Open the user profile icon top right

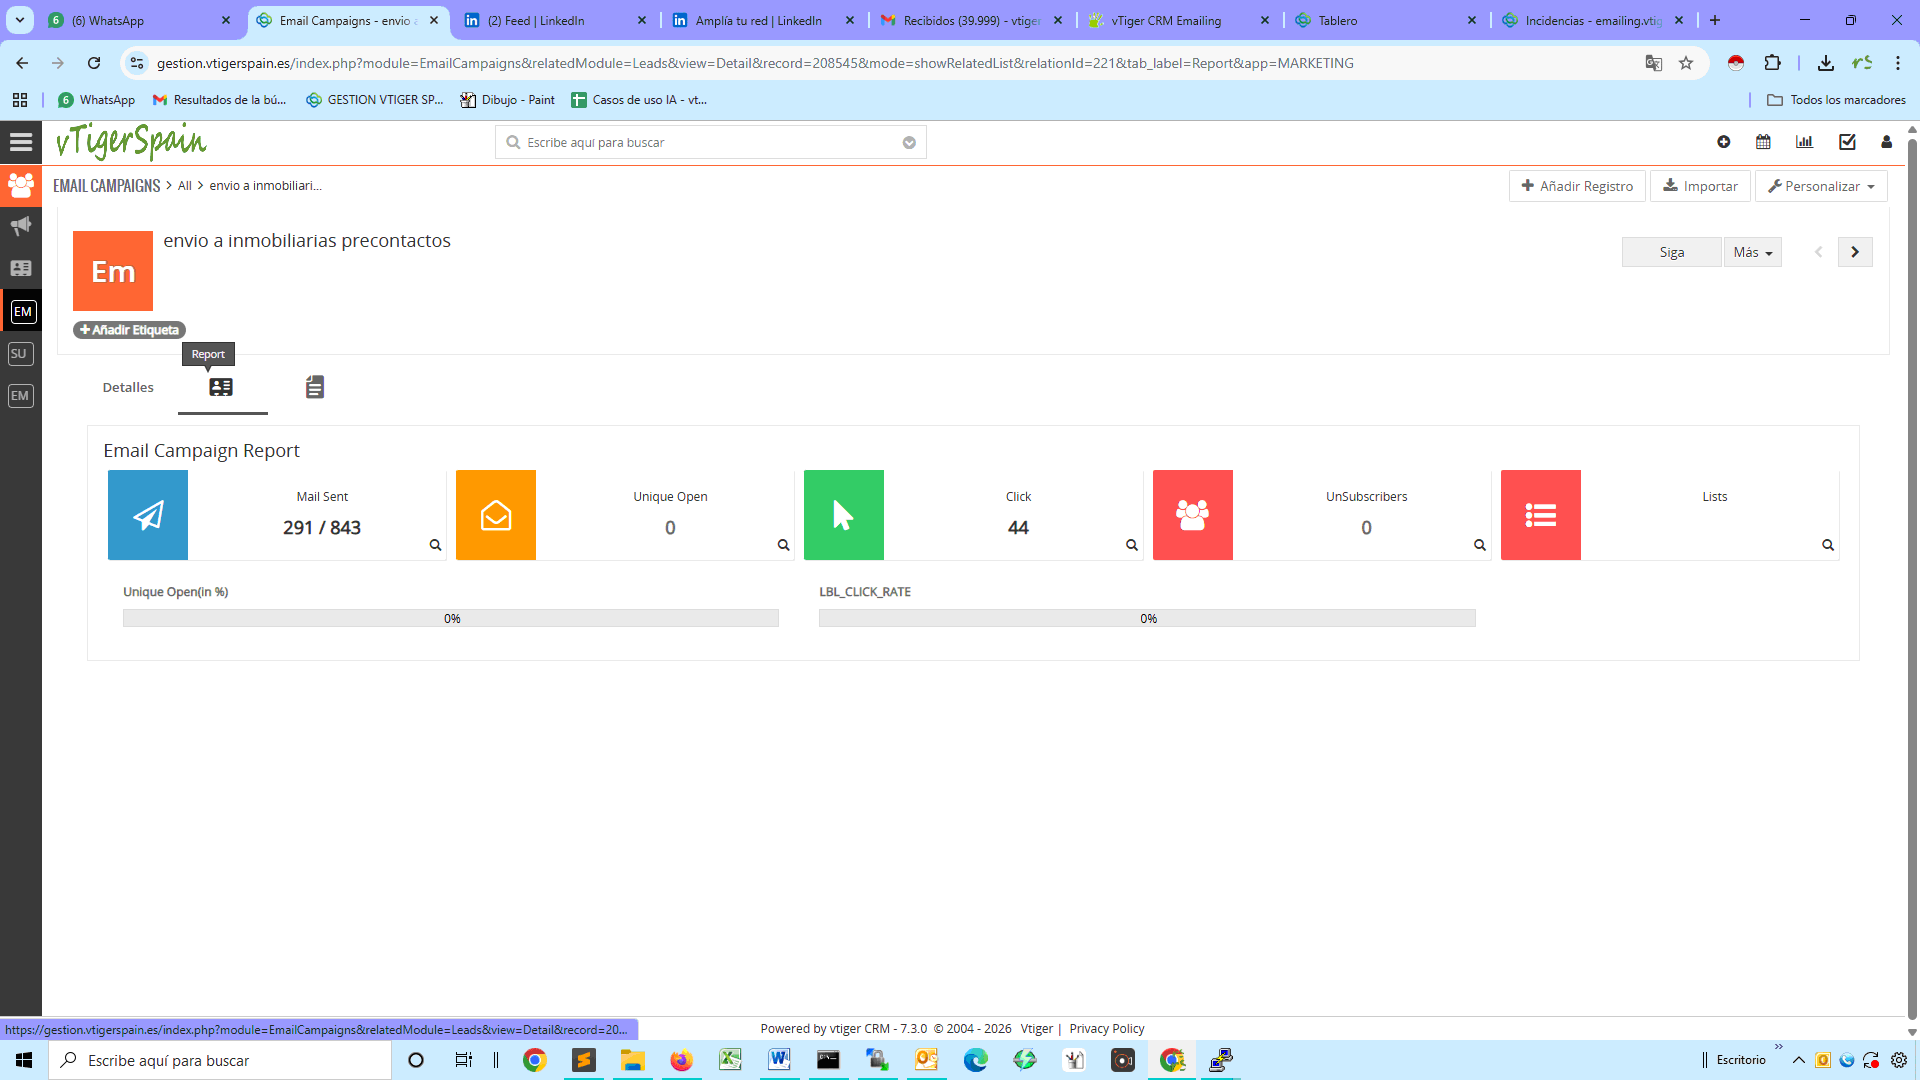coord(1886,142)
